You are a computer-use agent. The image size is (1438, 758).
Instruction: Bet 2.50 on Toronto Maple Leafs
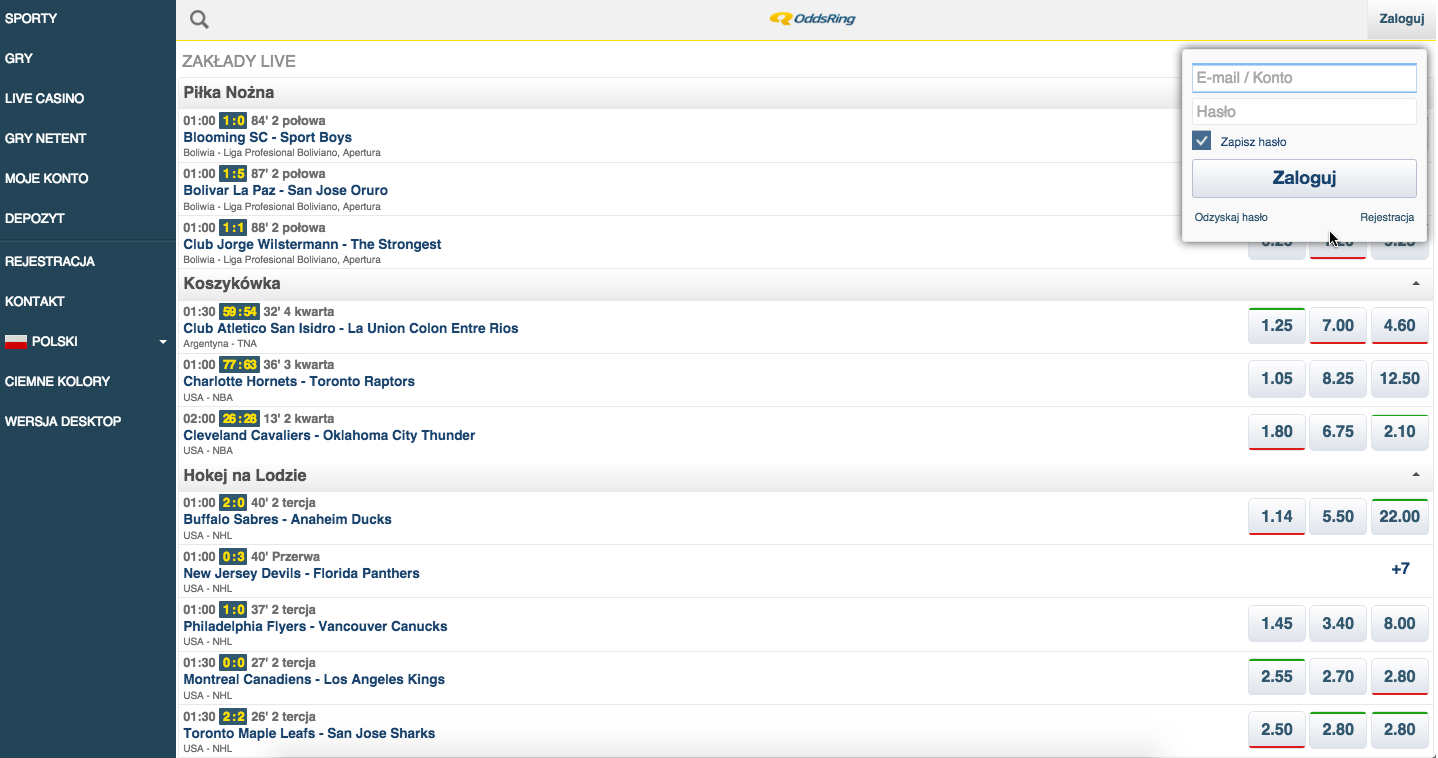coord(1277,729)
